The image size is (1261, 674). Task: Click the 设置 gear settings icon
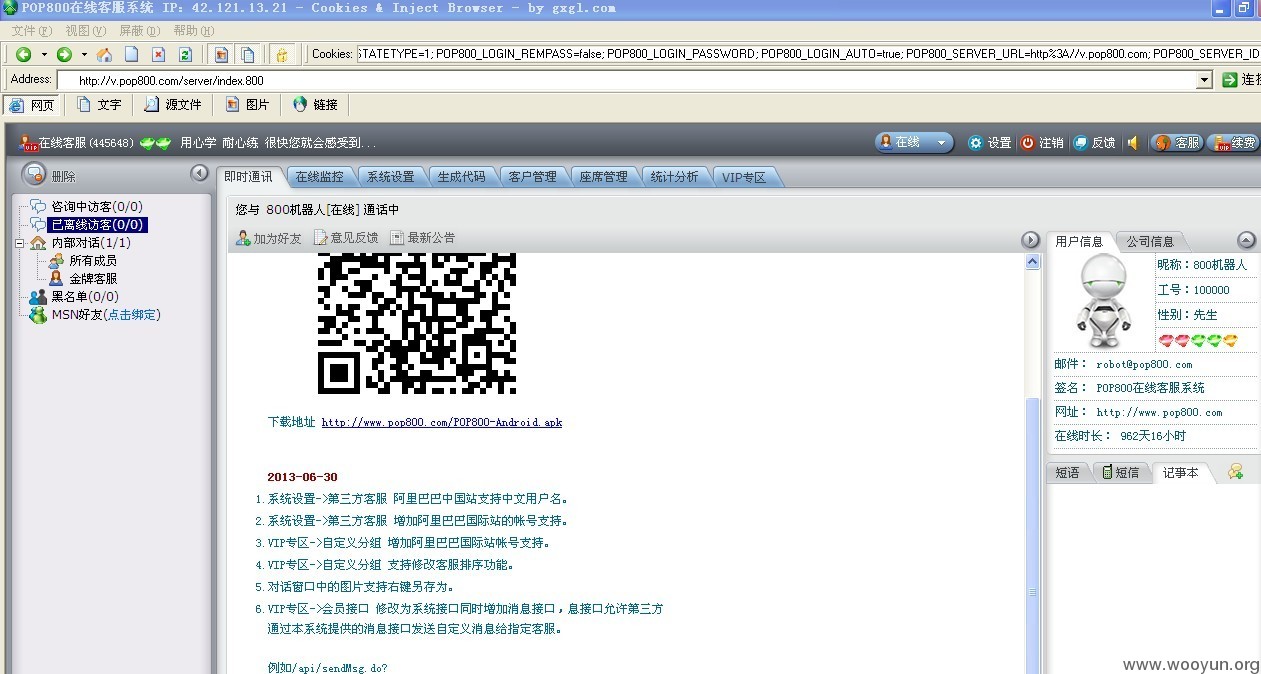(976, 143)
